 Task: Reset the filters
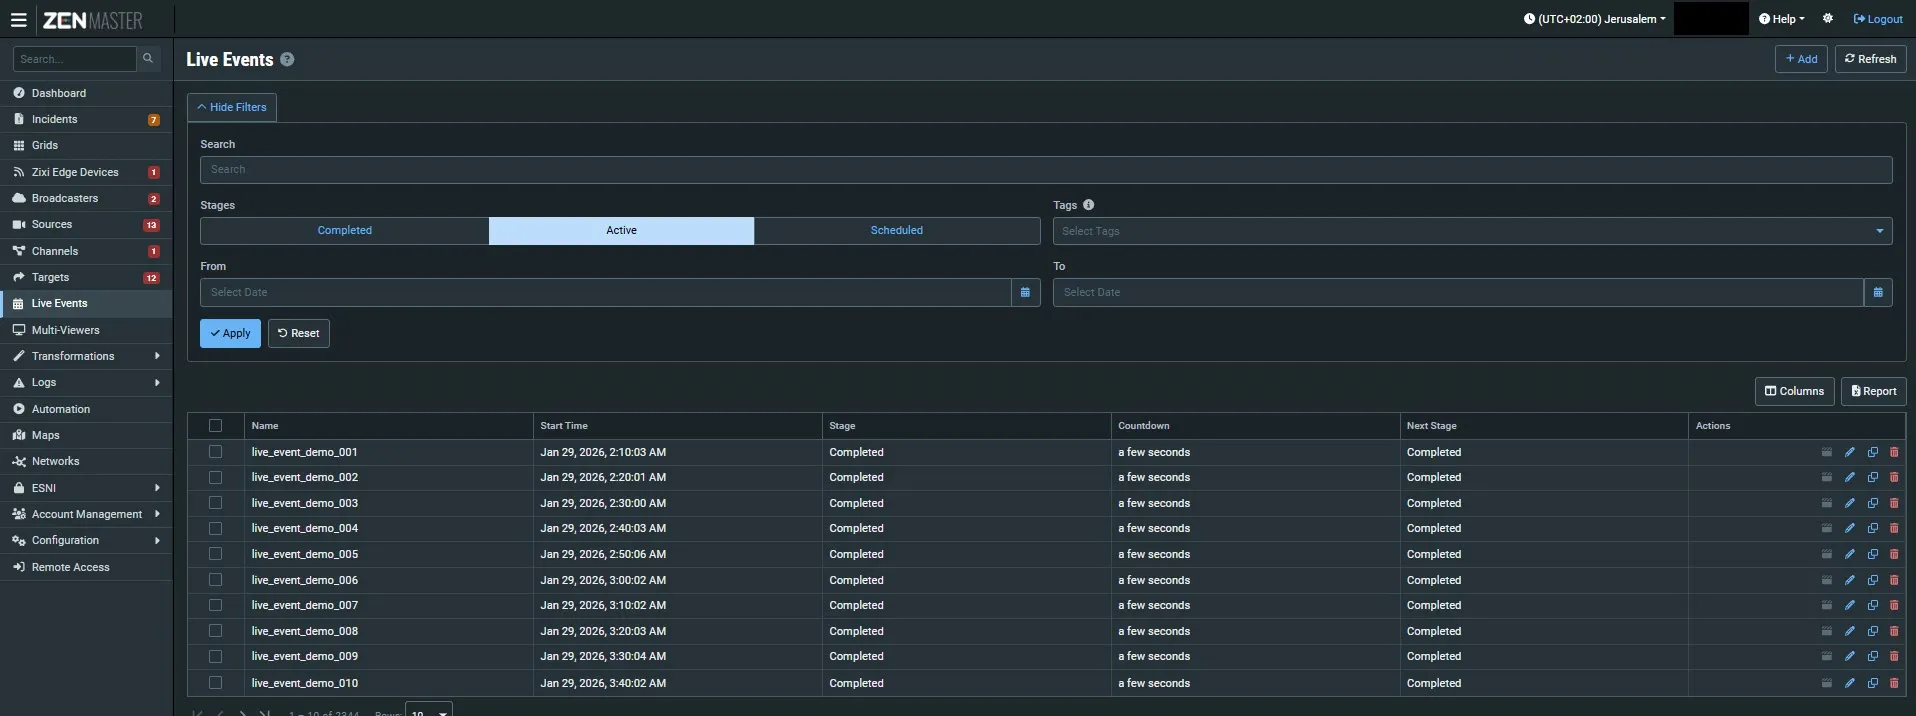click(x=299, y=333)
